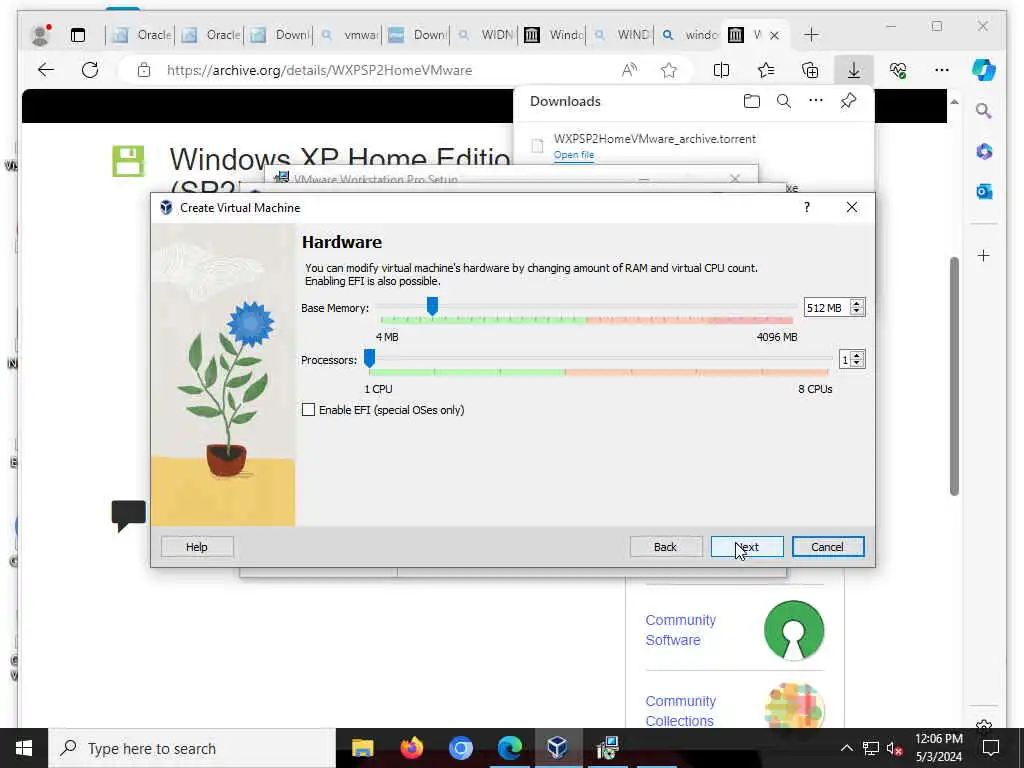Cancel the Create Virtual Machine wizard
Screen dimensions: 1024x768
coord(827,547)
